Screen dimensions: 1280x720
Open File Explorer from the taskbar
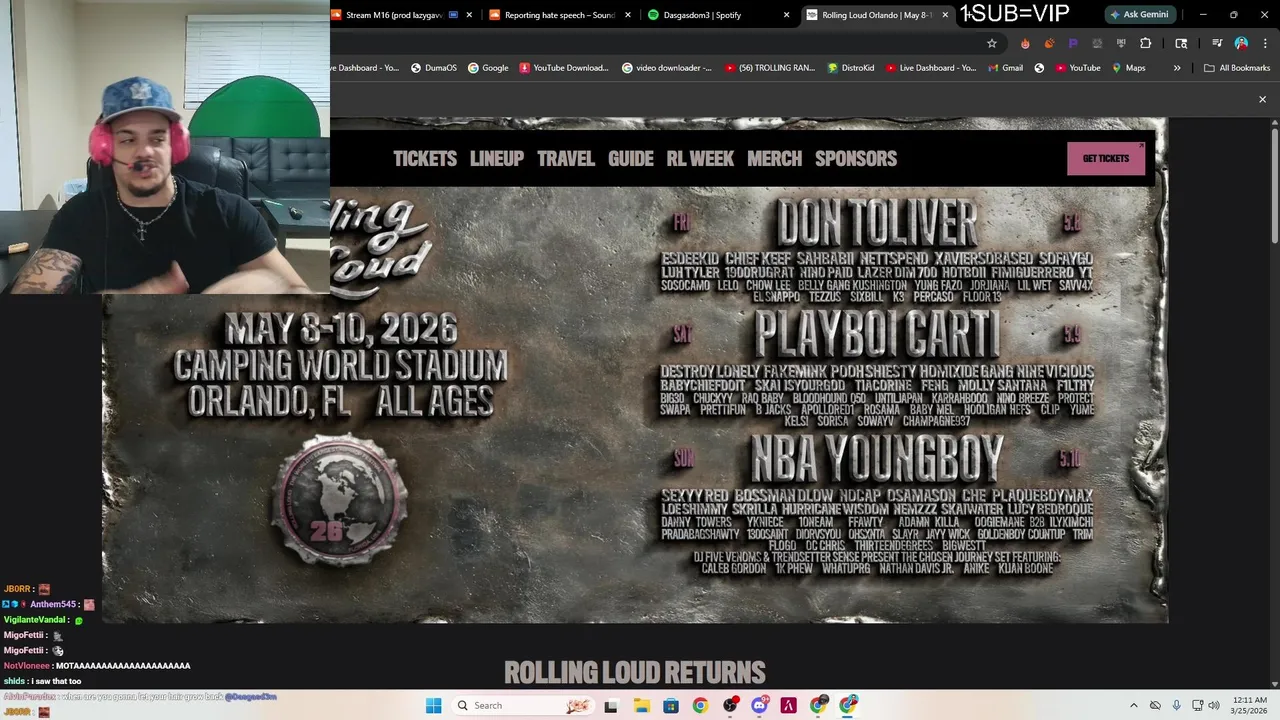click(x=641, y=705)
